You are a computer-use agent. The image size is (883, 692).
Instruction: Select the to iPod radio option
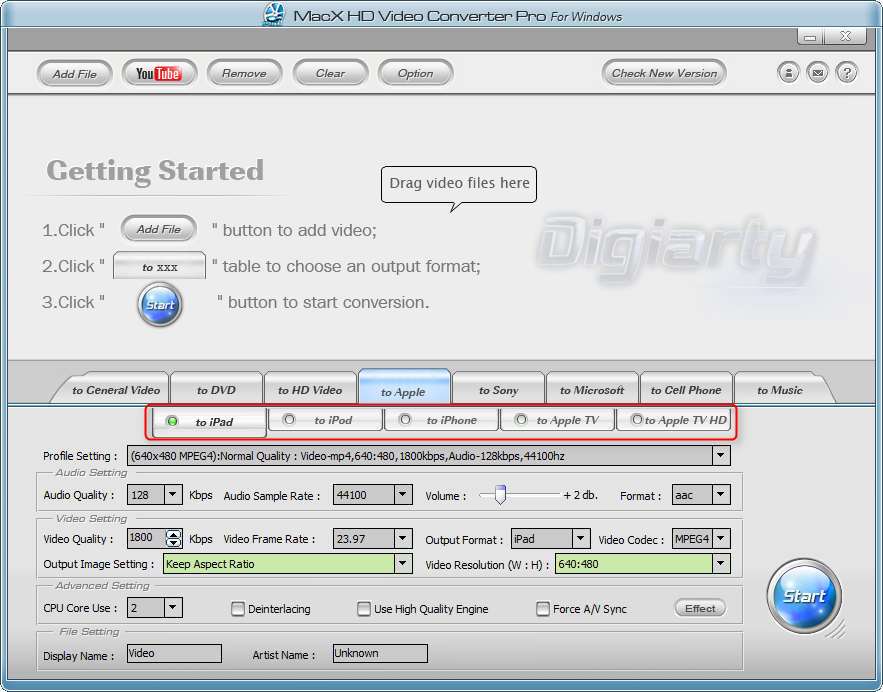click(x=289, y=419)
